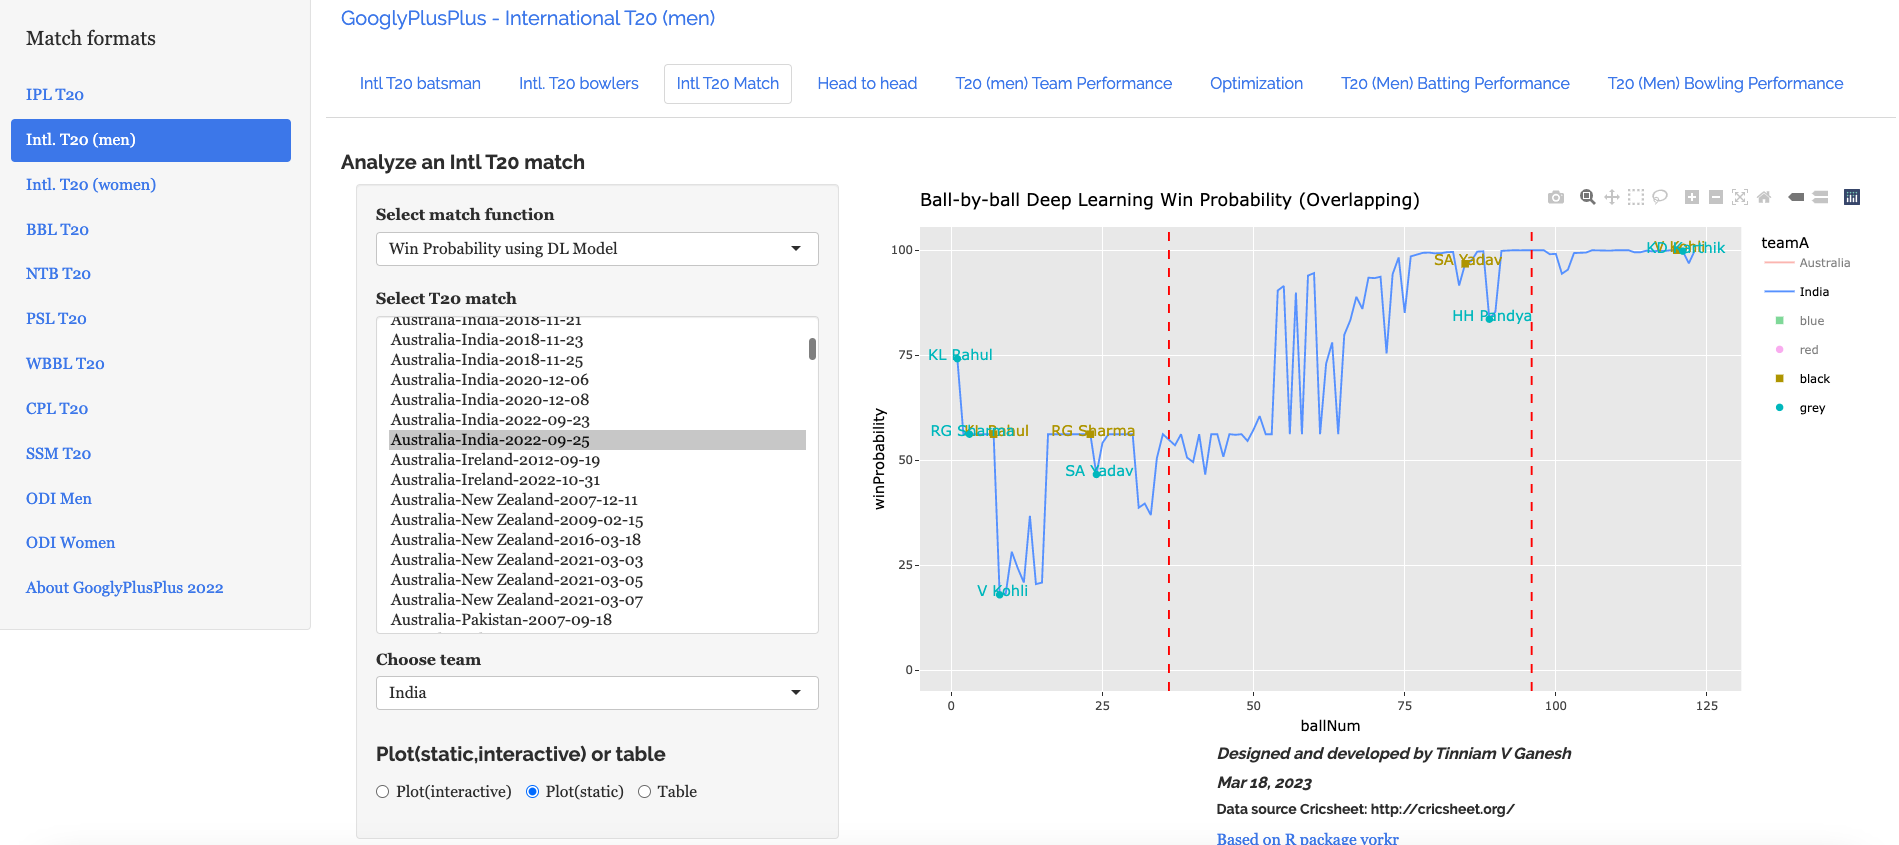Click the Zoom In plus icon

click(1692, 197)
